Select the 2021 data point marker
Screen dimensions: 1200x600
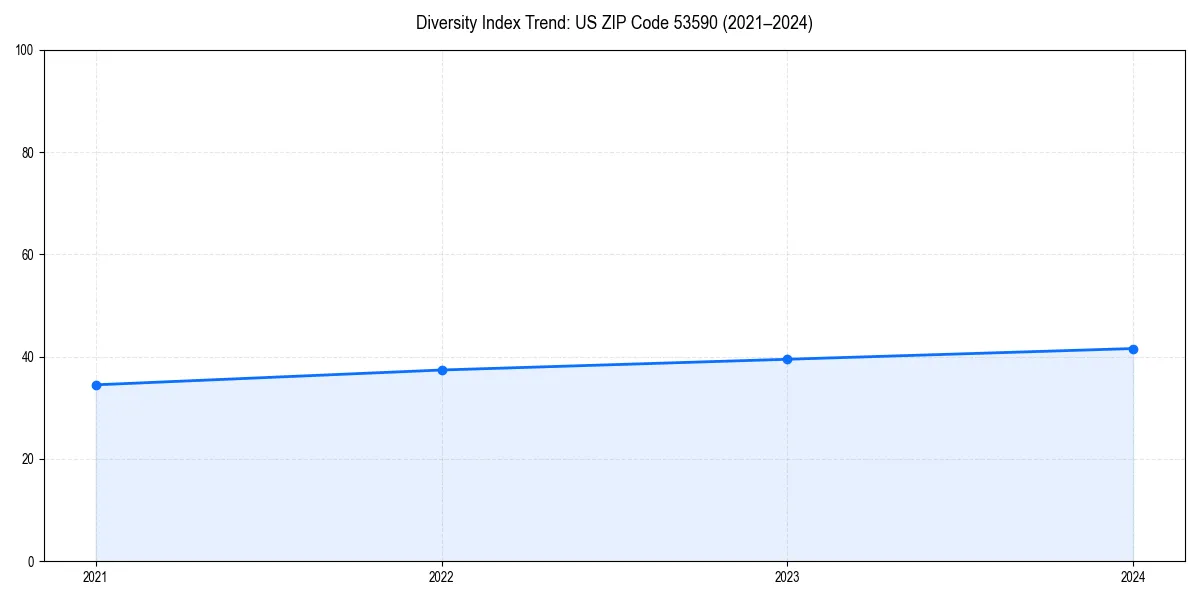pyautogui.click(x=96, y=384)
